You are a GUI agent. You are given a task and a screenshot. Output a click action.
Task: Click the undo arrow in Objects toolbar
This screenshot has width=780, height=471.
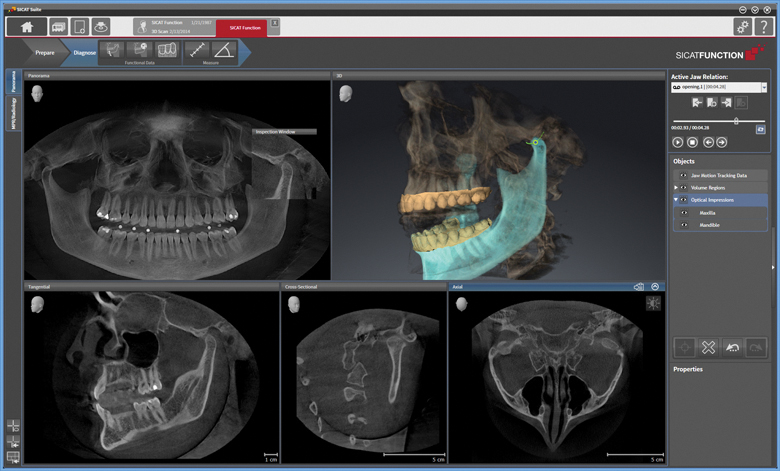click(732, 346)
